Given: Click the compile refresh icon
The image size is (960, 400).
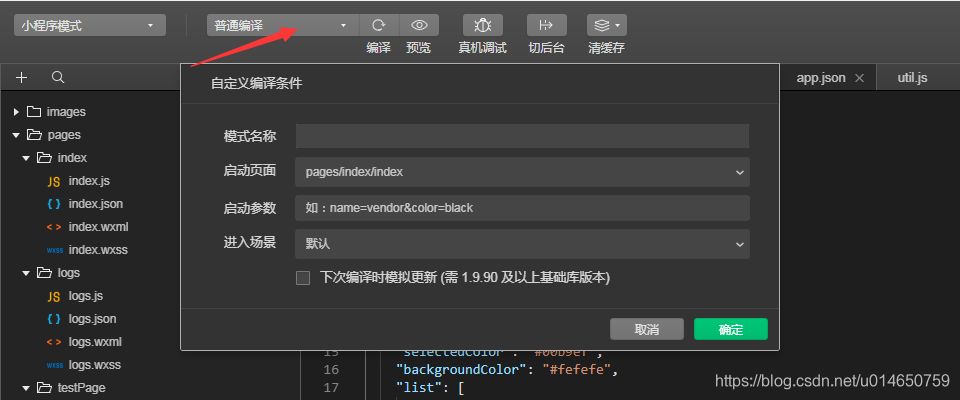Looking at the screenshot, I should (x=379, y=25).
